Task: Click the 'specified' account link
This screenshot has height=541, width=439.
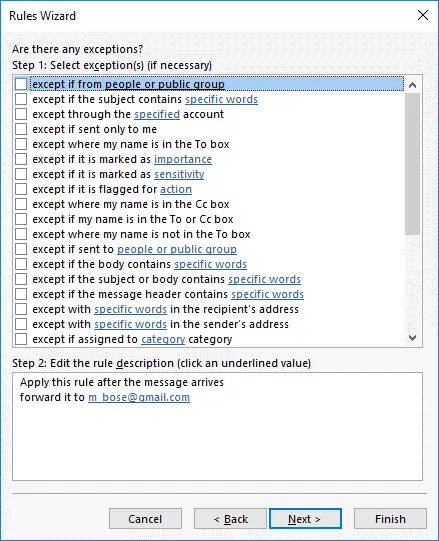Action: click(157, 114)
